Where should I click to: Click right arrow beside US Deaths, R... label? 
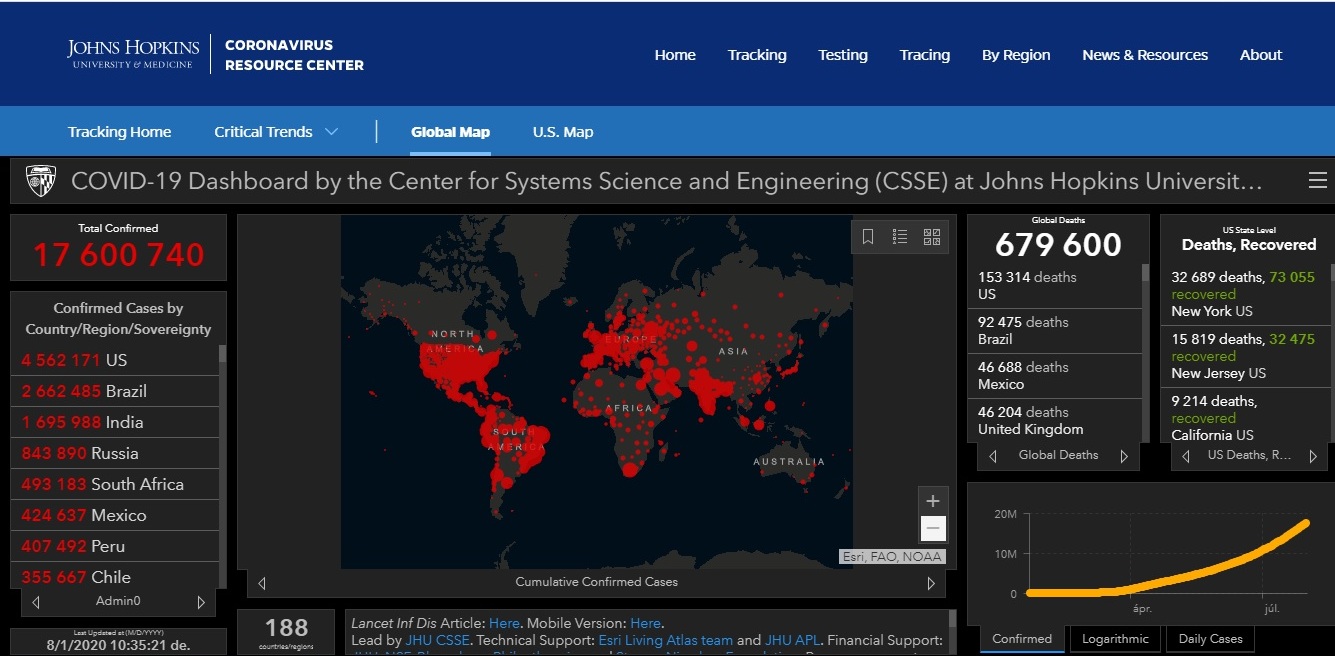point(1313,456)
